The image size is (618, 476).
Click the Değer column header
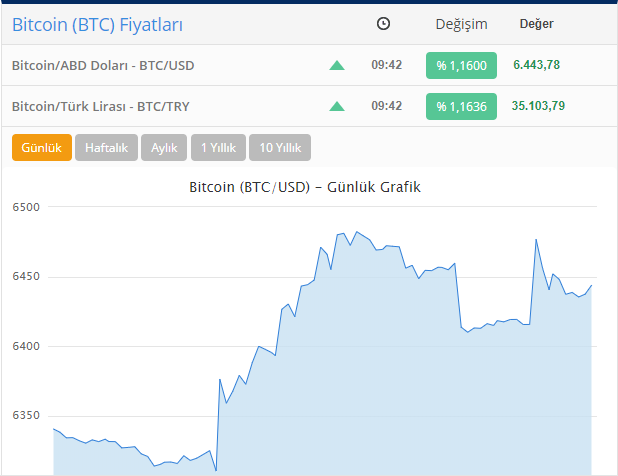coord(536,24)
